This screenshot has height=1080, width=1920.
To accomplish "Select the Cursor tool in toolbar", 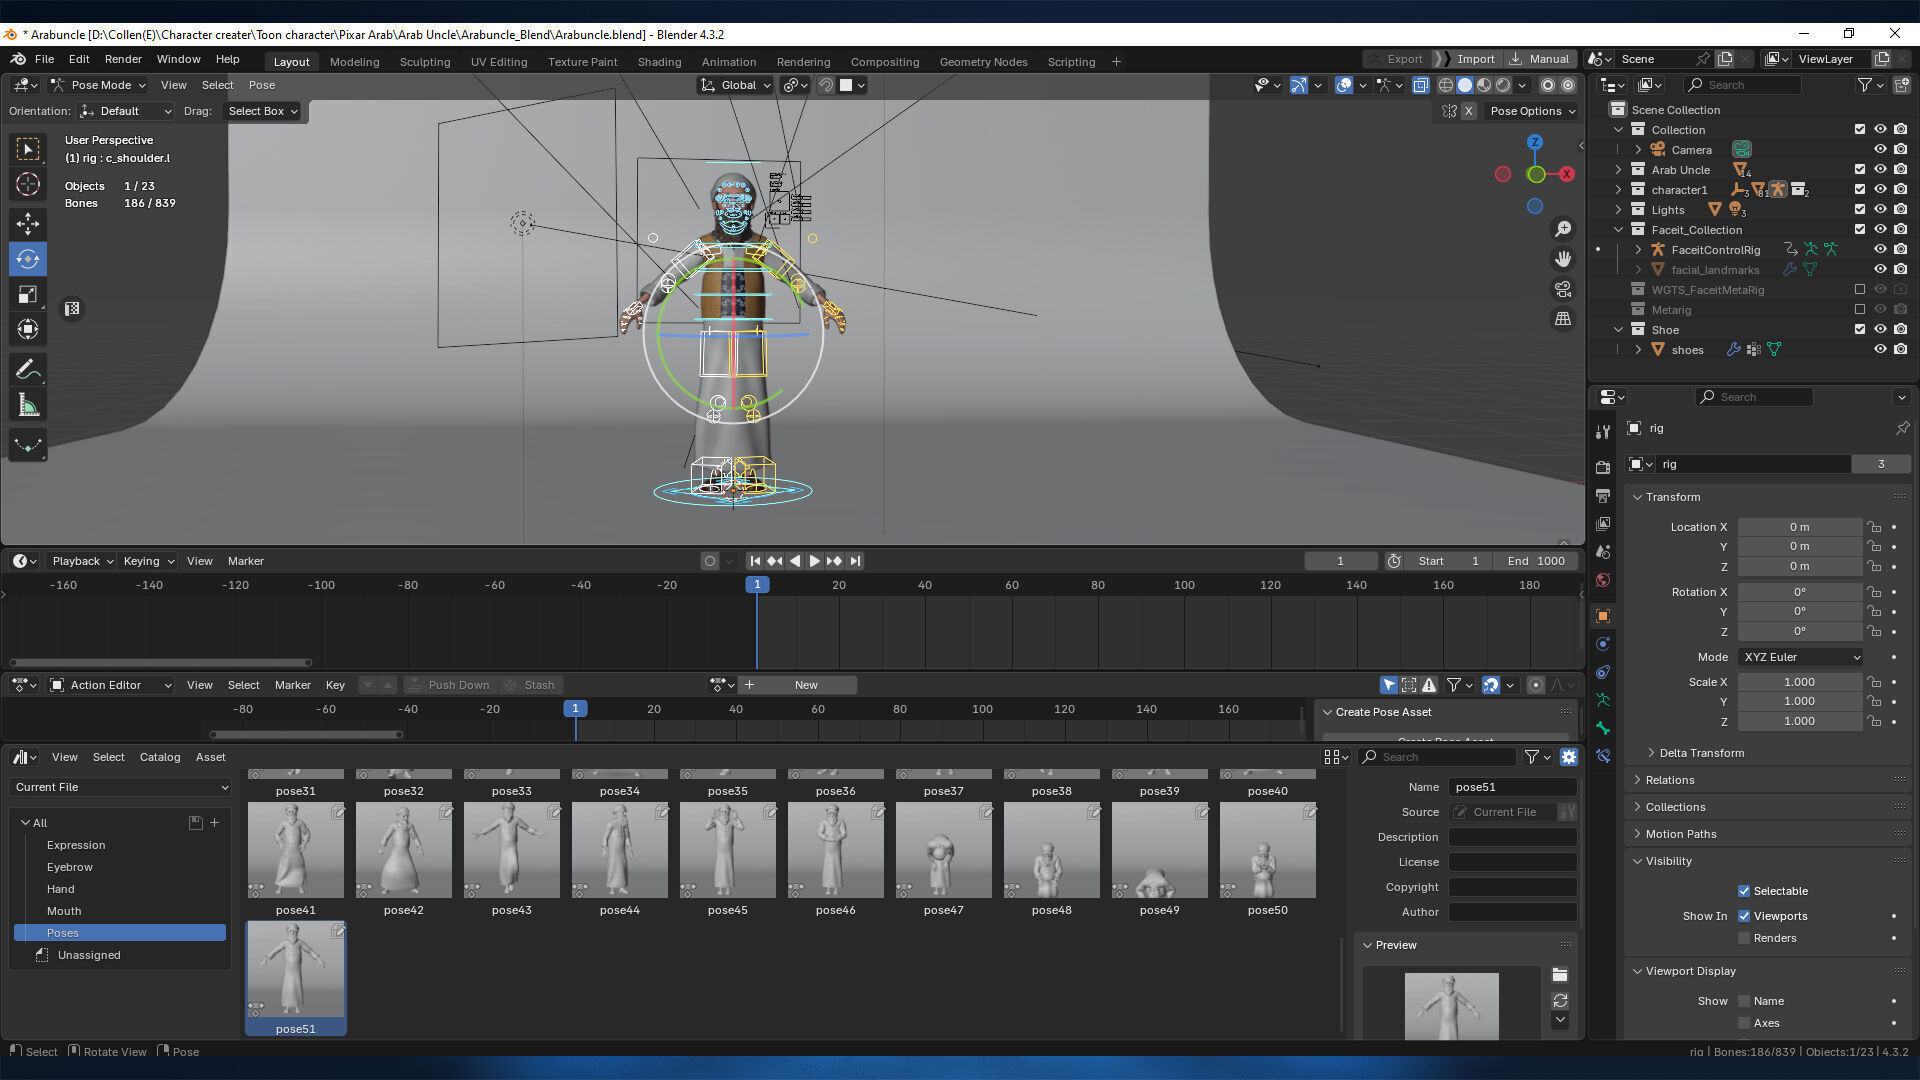I will tap(28, 184).
